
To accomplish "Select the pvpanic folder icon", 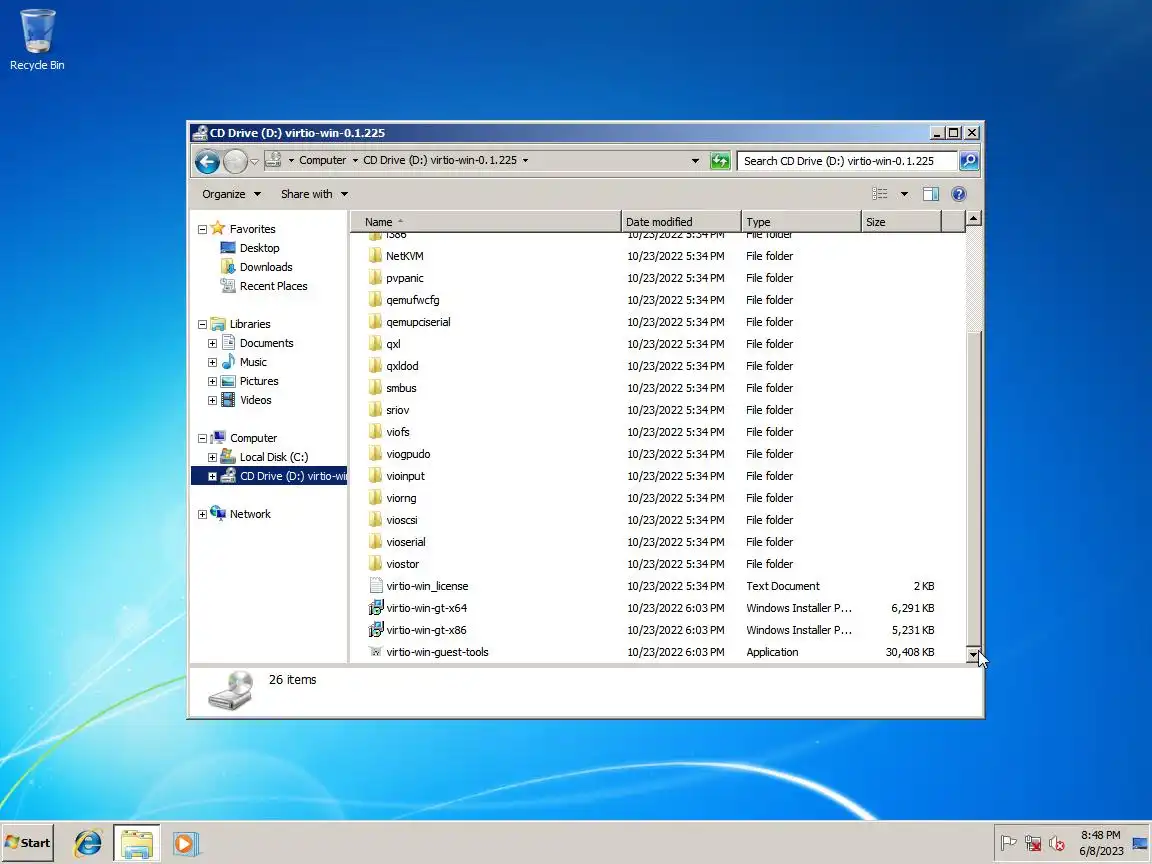I will click(375, 278).
